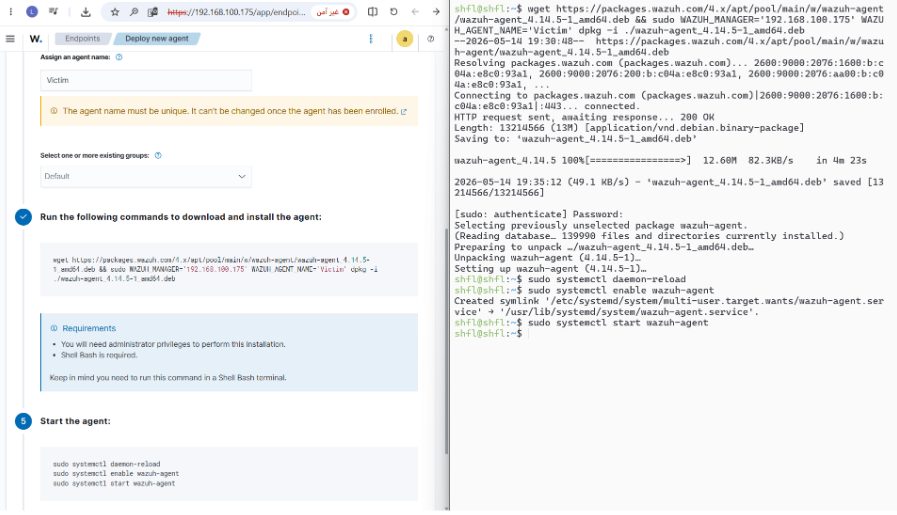
Task: Click terminal 'Unpacking wazuh-agent (4.14.5-1)' line
Action: 547,258
